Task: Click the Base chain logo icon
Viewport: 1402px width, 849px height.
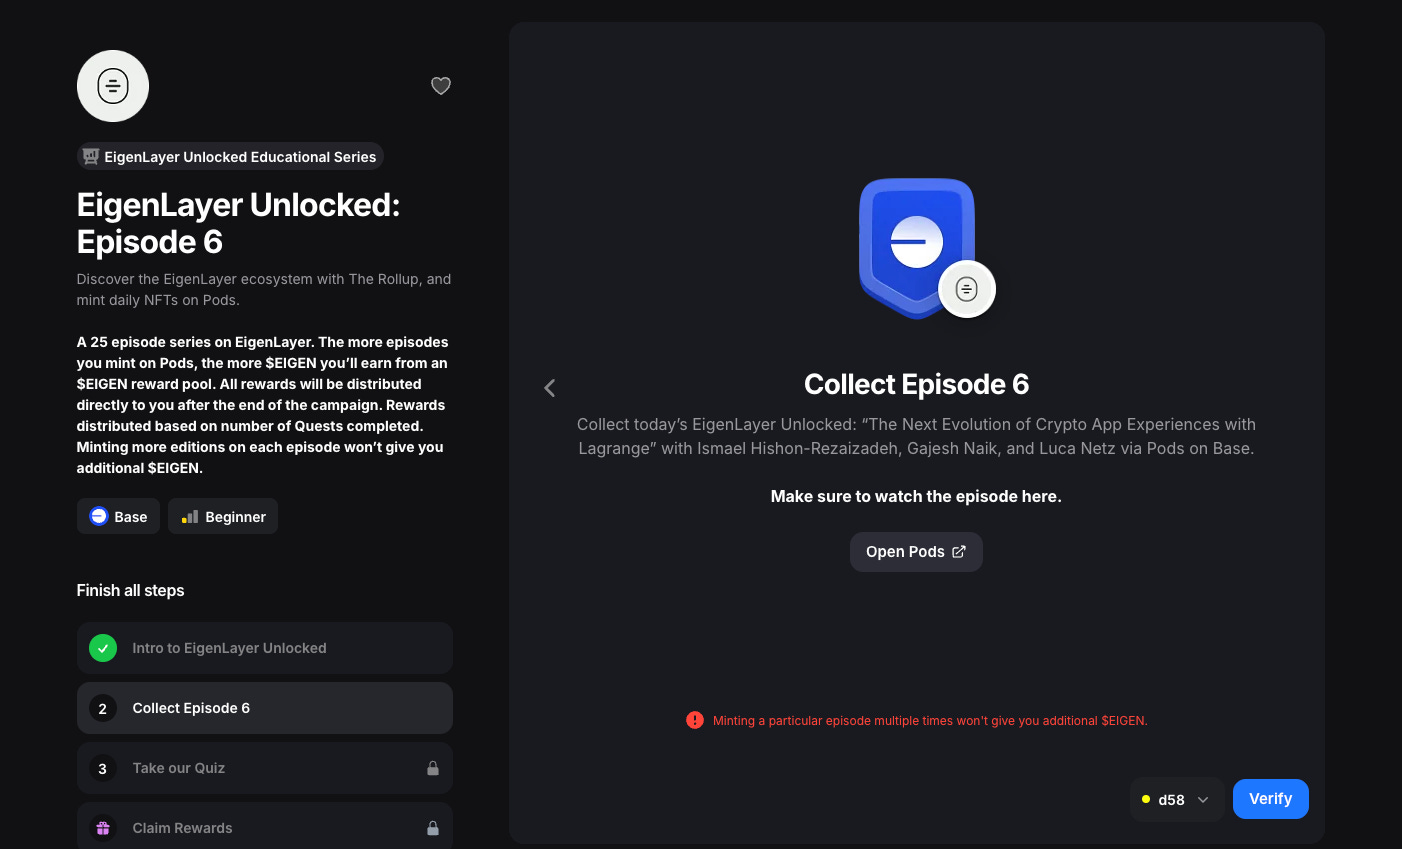Action: pos(99,516)
